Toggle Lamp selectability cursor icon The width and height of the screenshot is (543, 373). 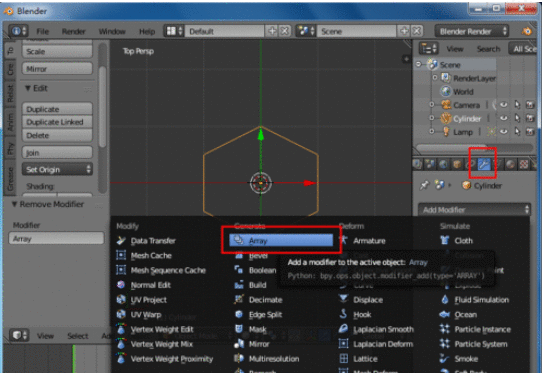click(x=517, y=132)
